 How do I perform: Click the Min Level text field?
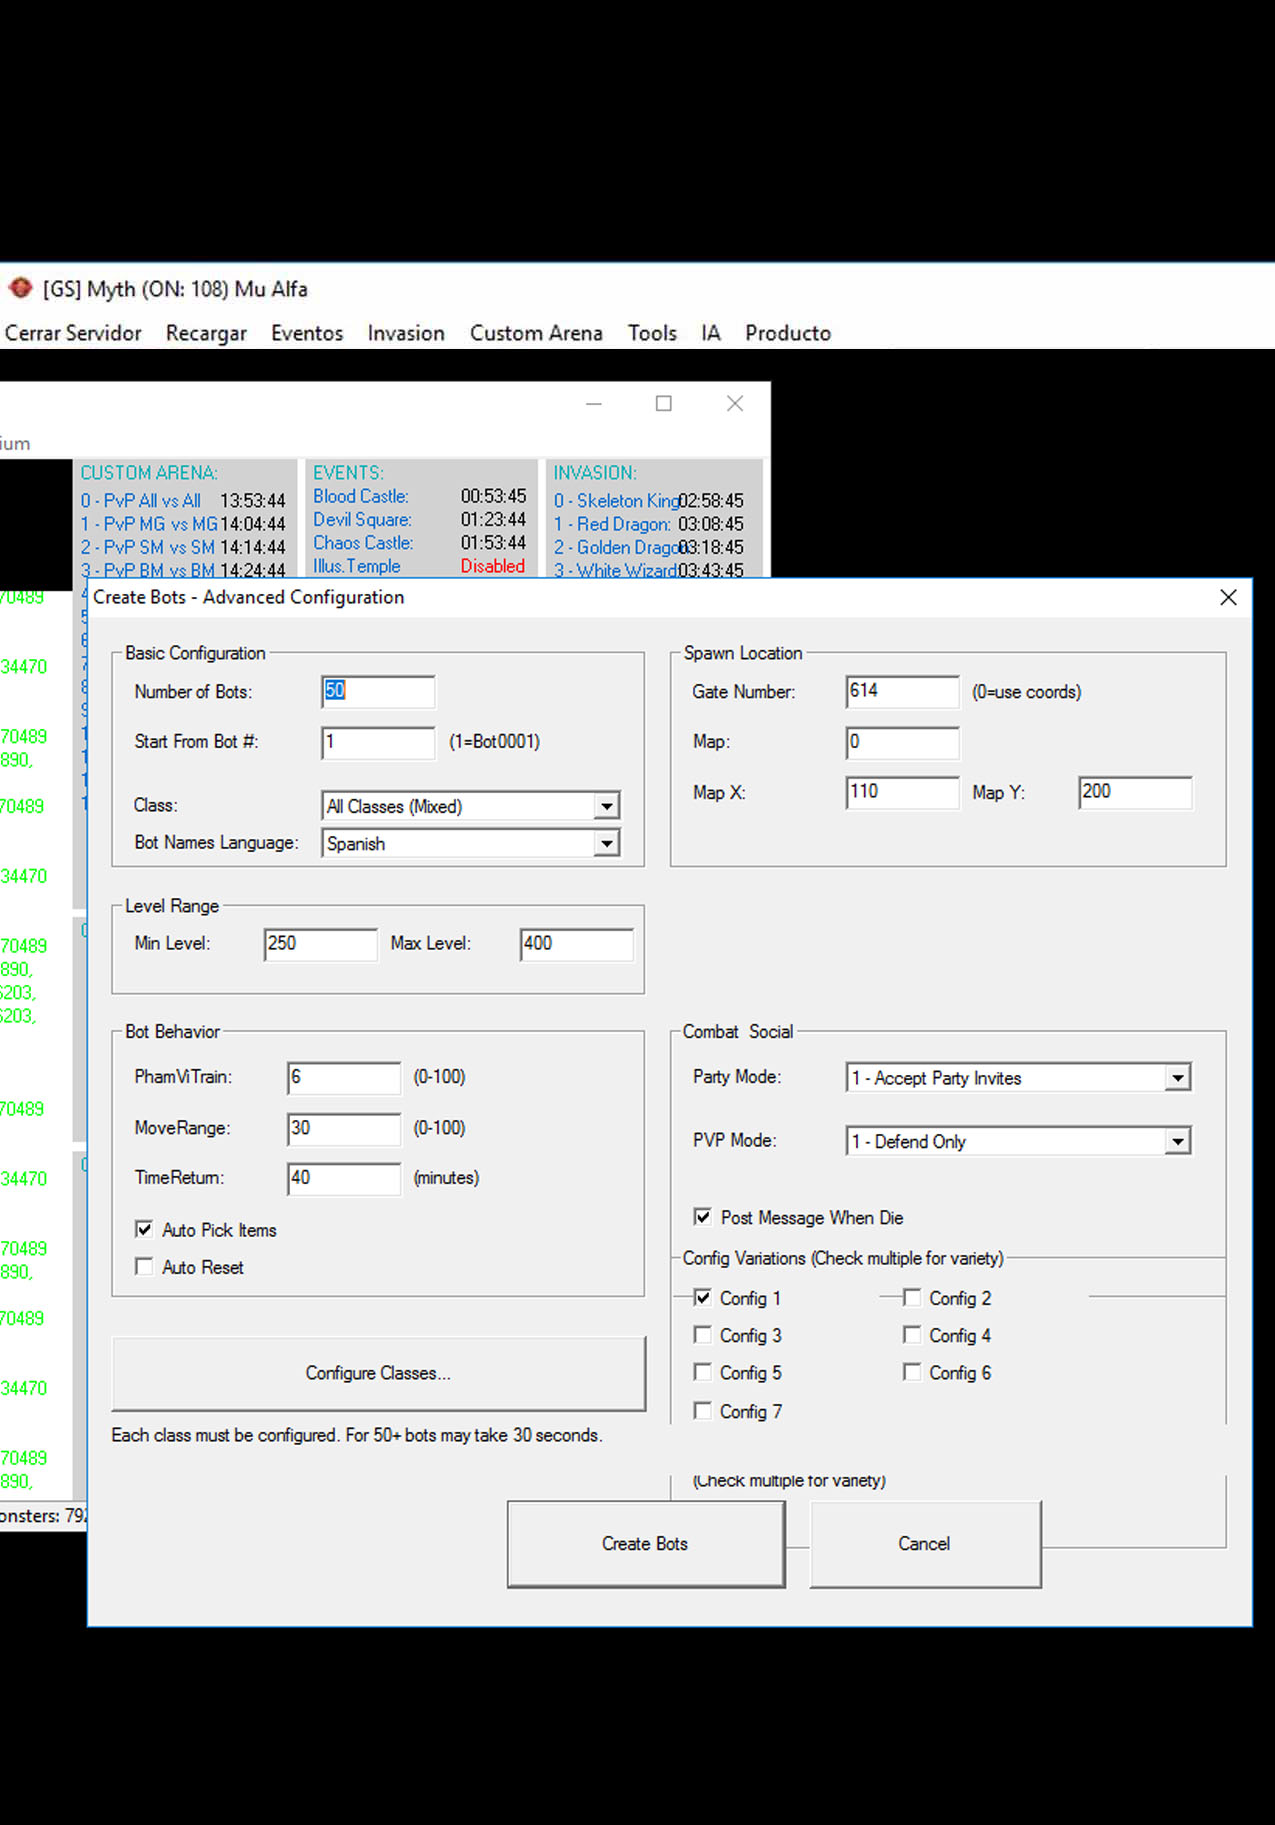pos(320,944)
